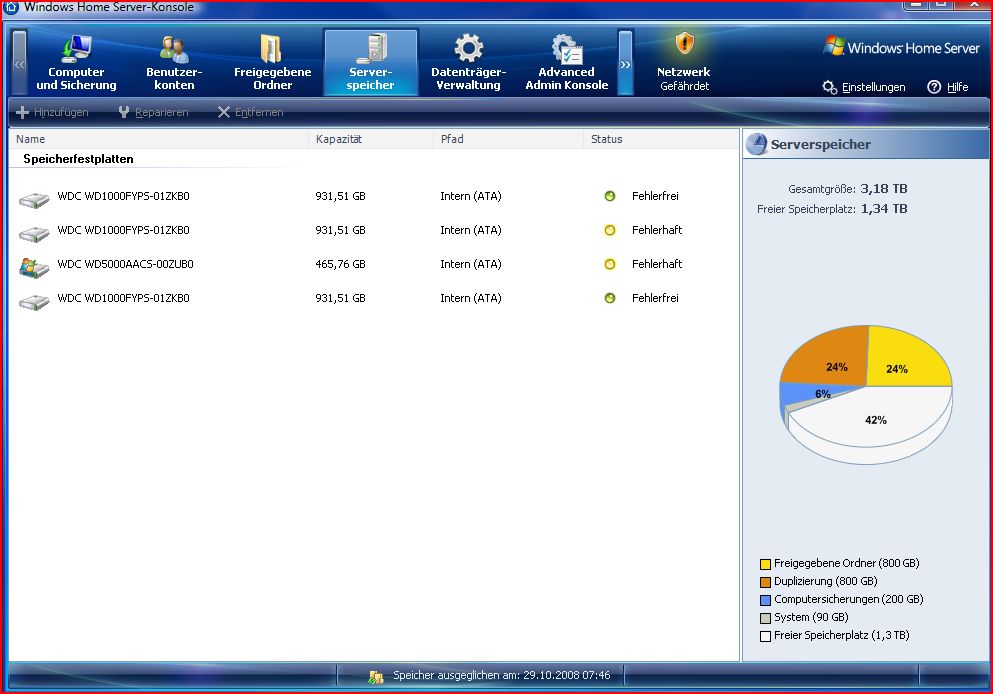Click the Reparieren toolbar button
This screenshot has width=993, height=694.
153,112
